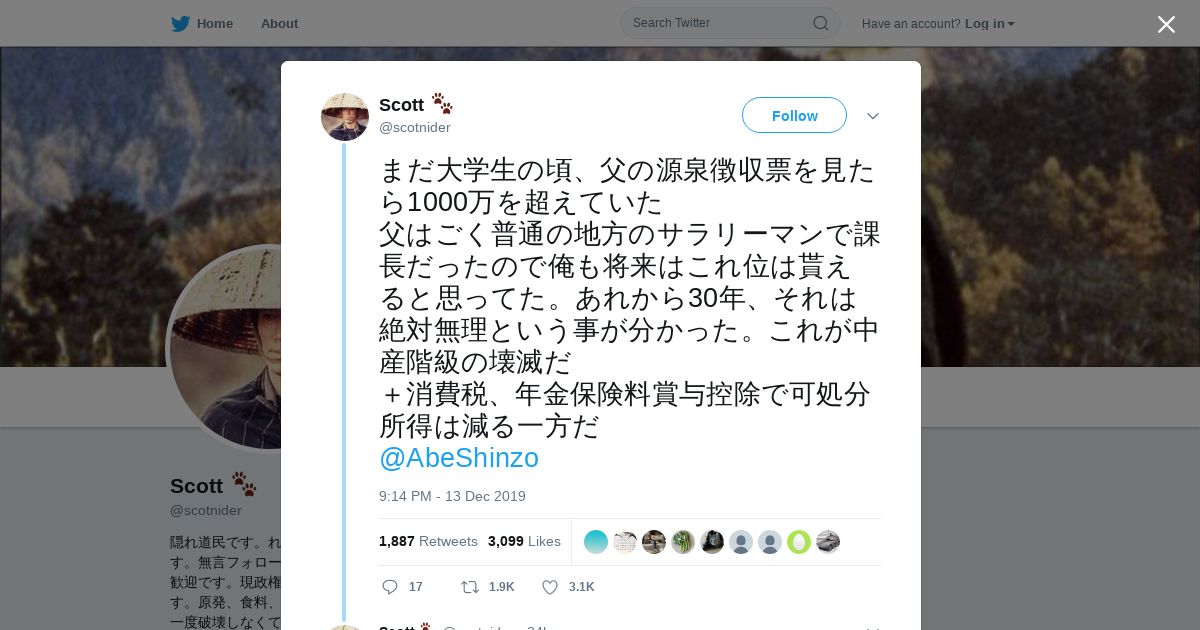Viewport: 1200px width, 630px height.
Task: View the 1,887 Retweets list
Action: pos(428,541)
